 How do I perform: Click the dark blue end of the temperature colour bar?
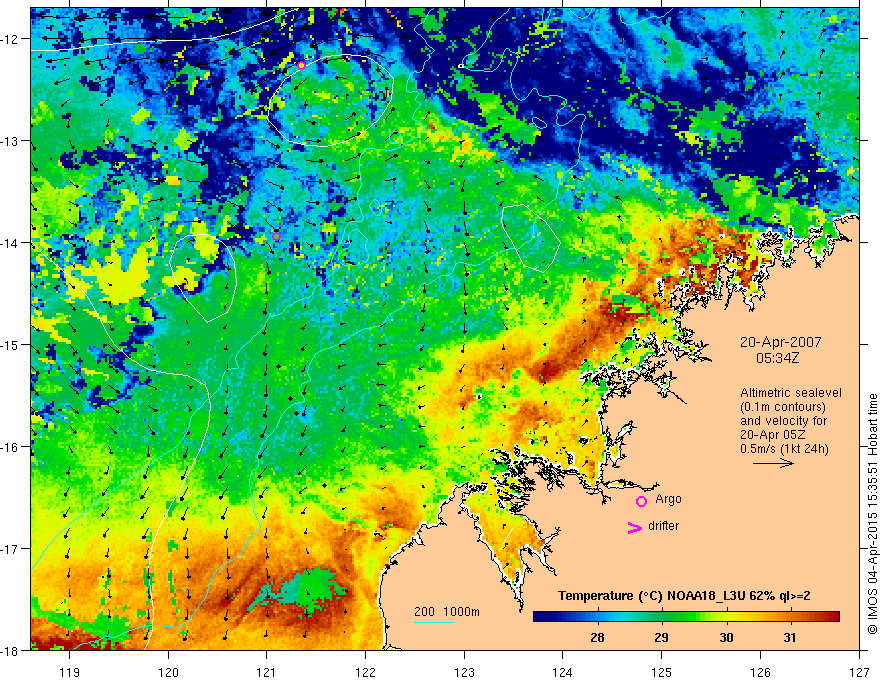pos(542,617)
